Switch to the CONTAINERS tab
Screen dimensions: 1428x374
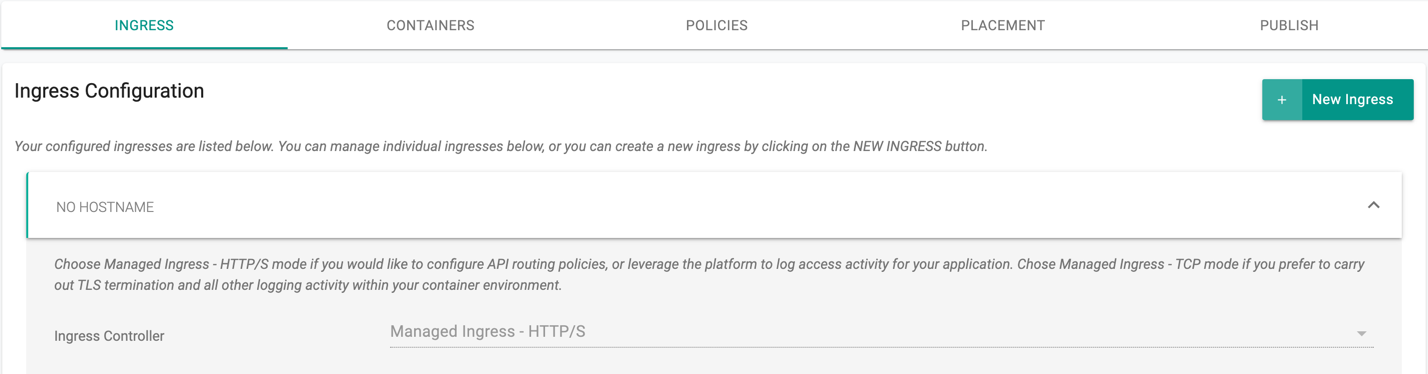pyautogui.click(x=430, y=25)
